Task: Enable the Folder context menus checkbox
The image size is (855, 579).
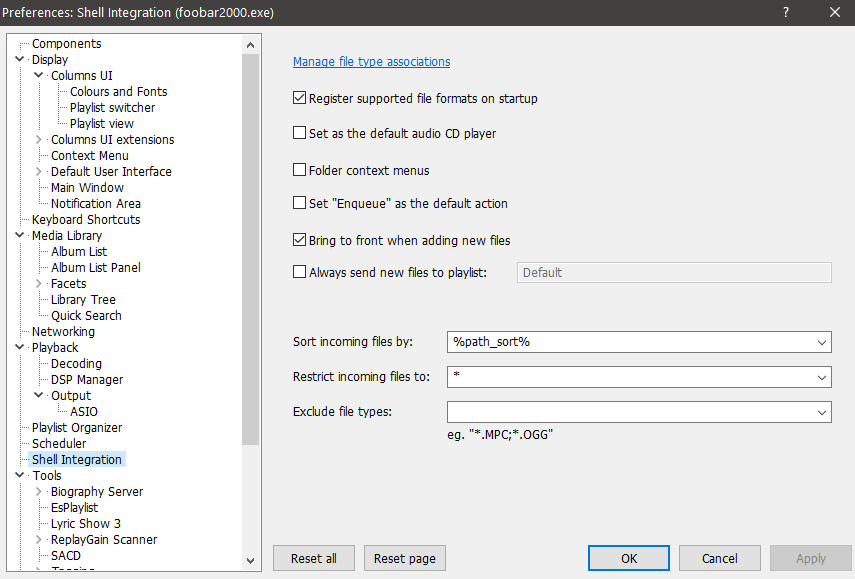Action: click(x=299, y=171)
